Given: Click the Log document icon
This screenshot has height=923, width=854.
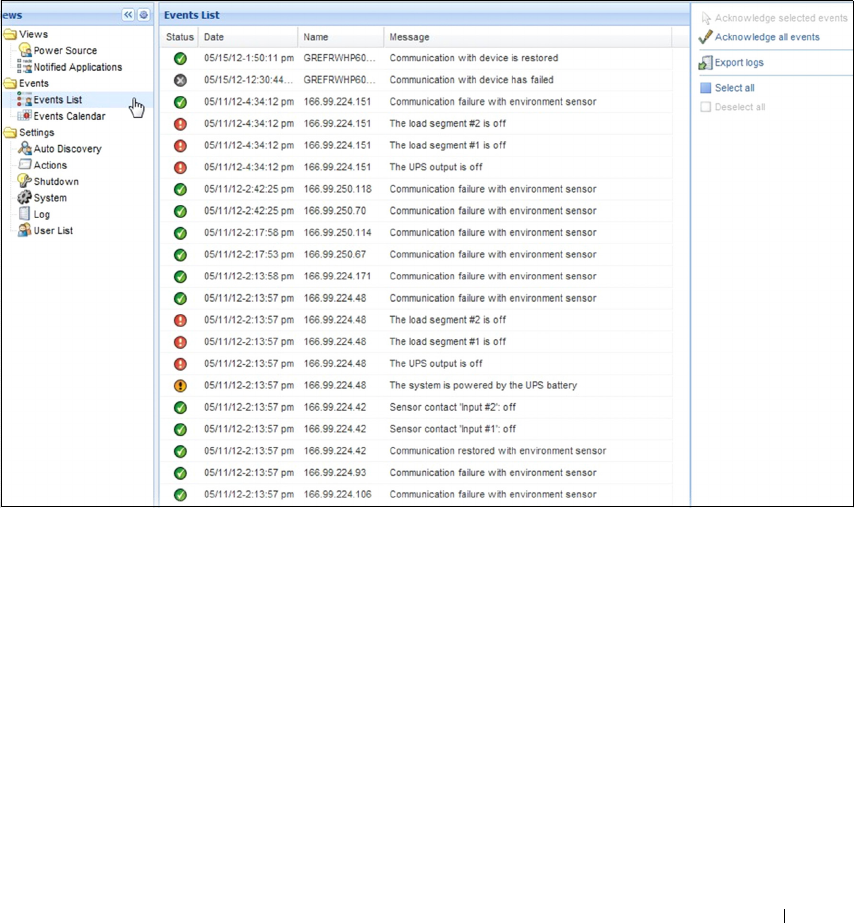Looking at the screenshot, I should 25,214.
